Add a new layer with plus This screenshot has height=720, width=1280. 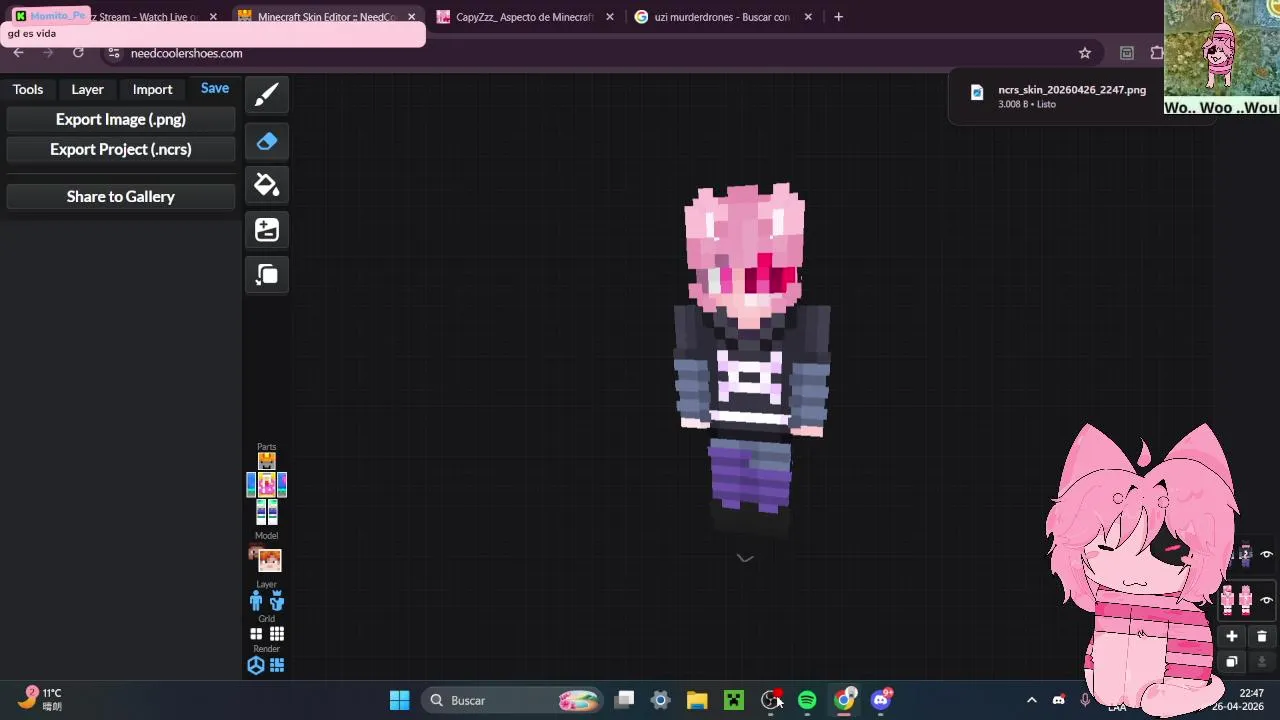1232,636
